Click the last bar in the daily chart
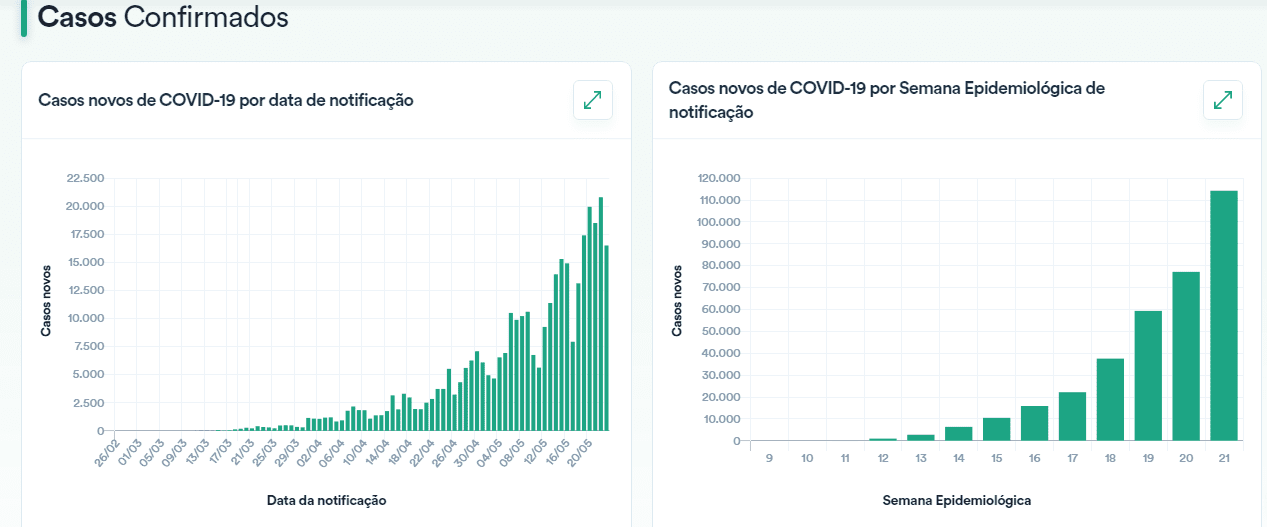 (607, 338)
